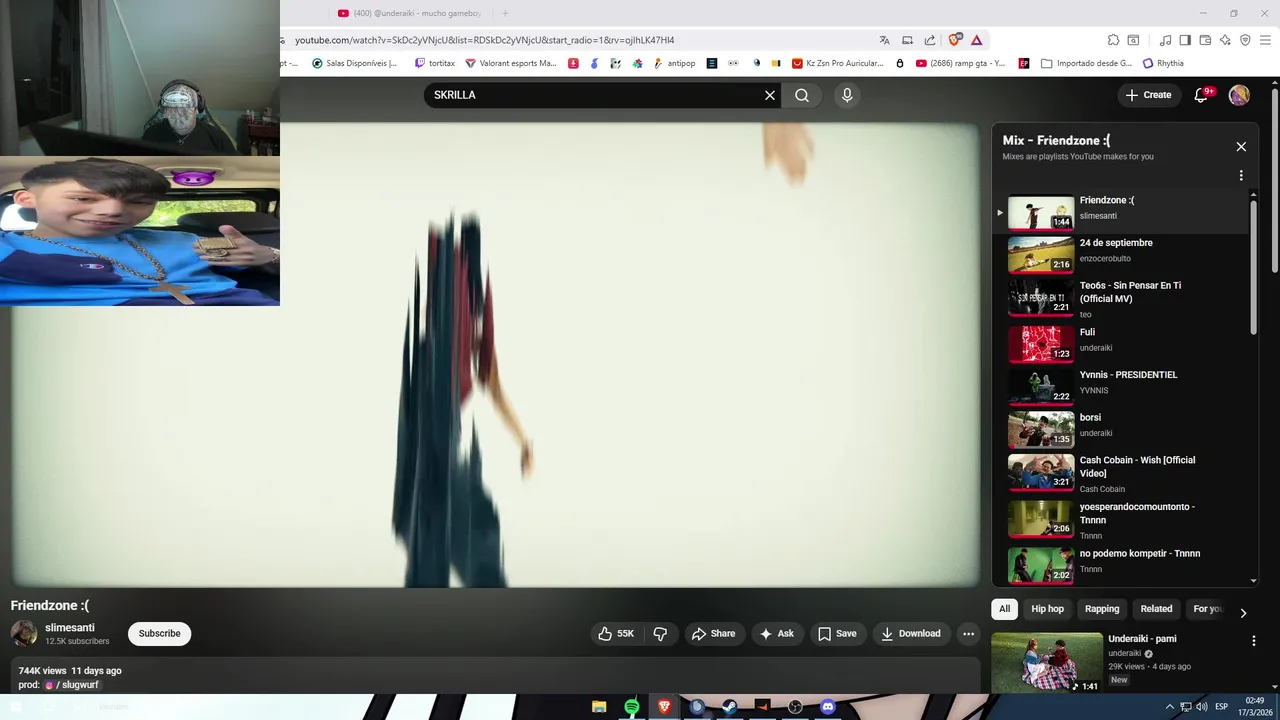Screen dimensions: 1280x720
Task: Open File Explorer from the taskbar
Action: 599,707
